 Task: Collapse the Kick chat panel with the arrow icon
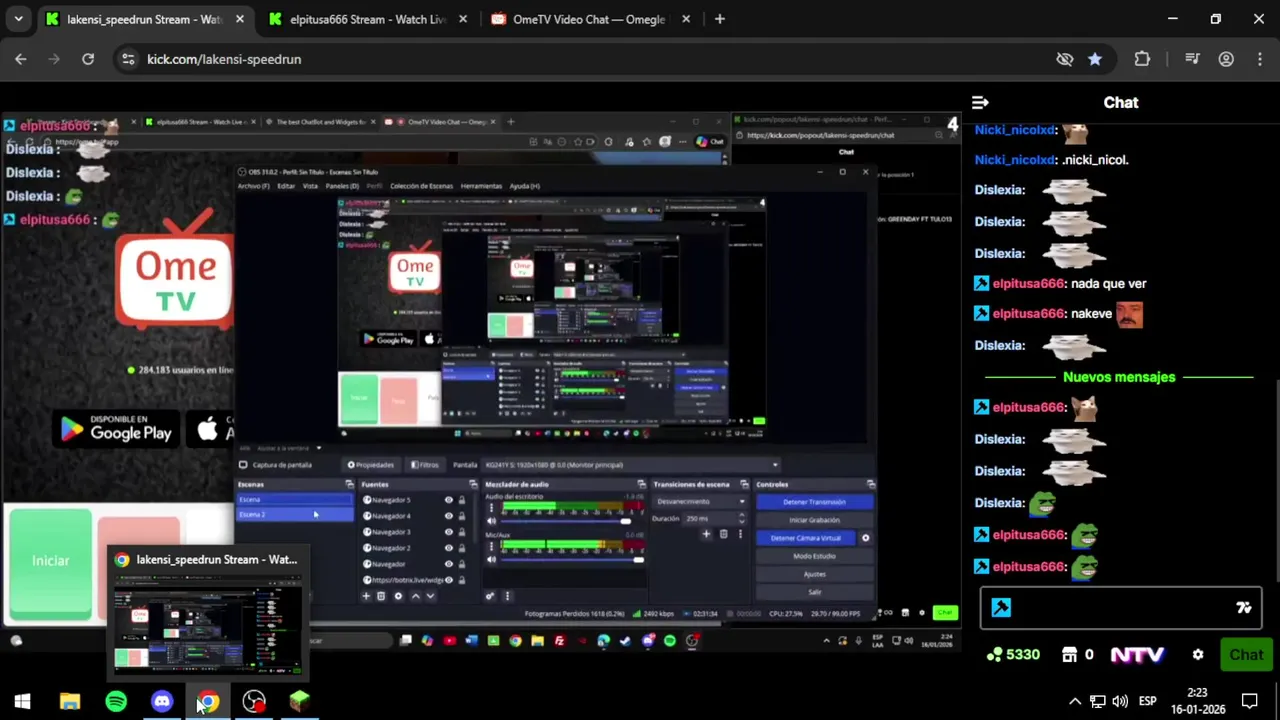pyautogui.click(x=980, y=102)
